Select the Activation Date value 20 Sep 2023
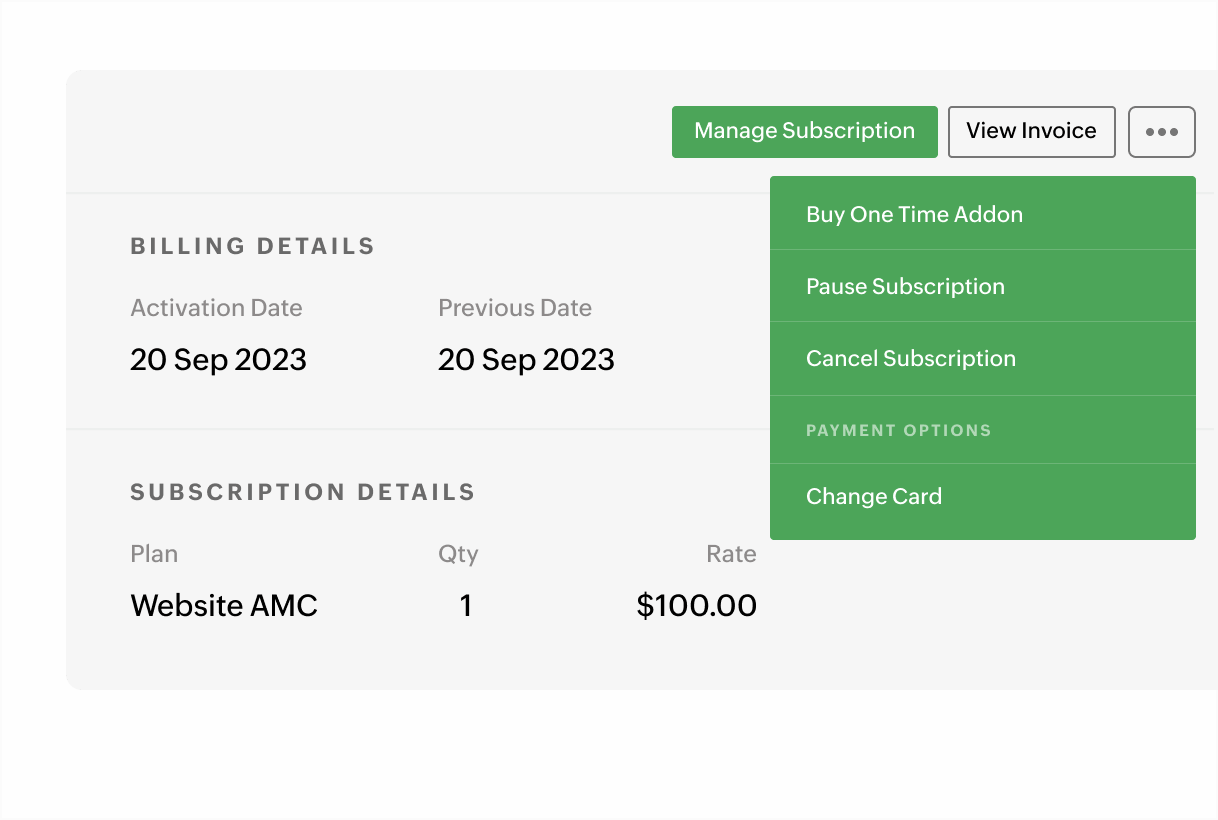1218x820 pixels. (218, 360)
